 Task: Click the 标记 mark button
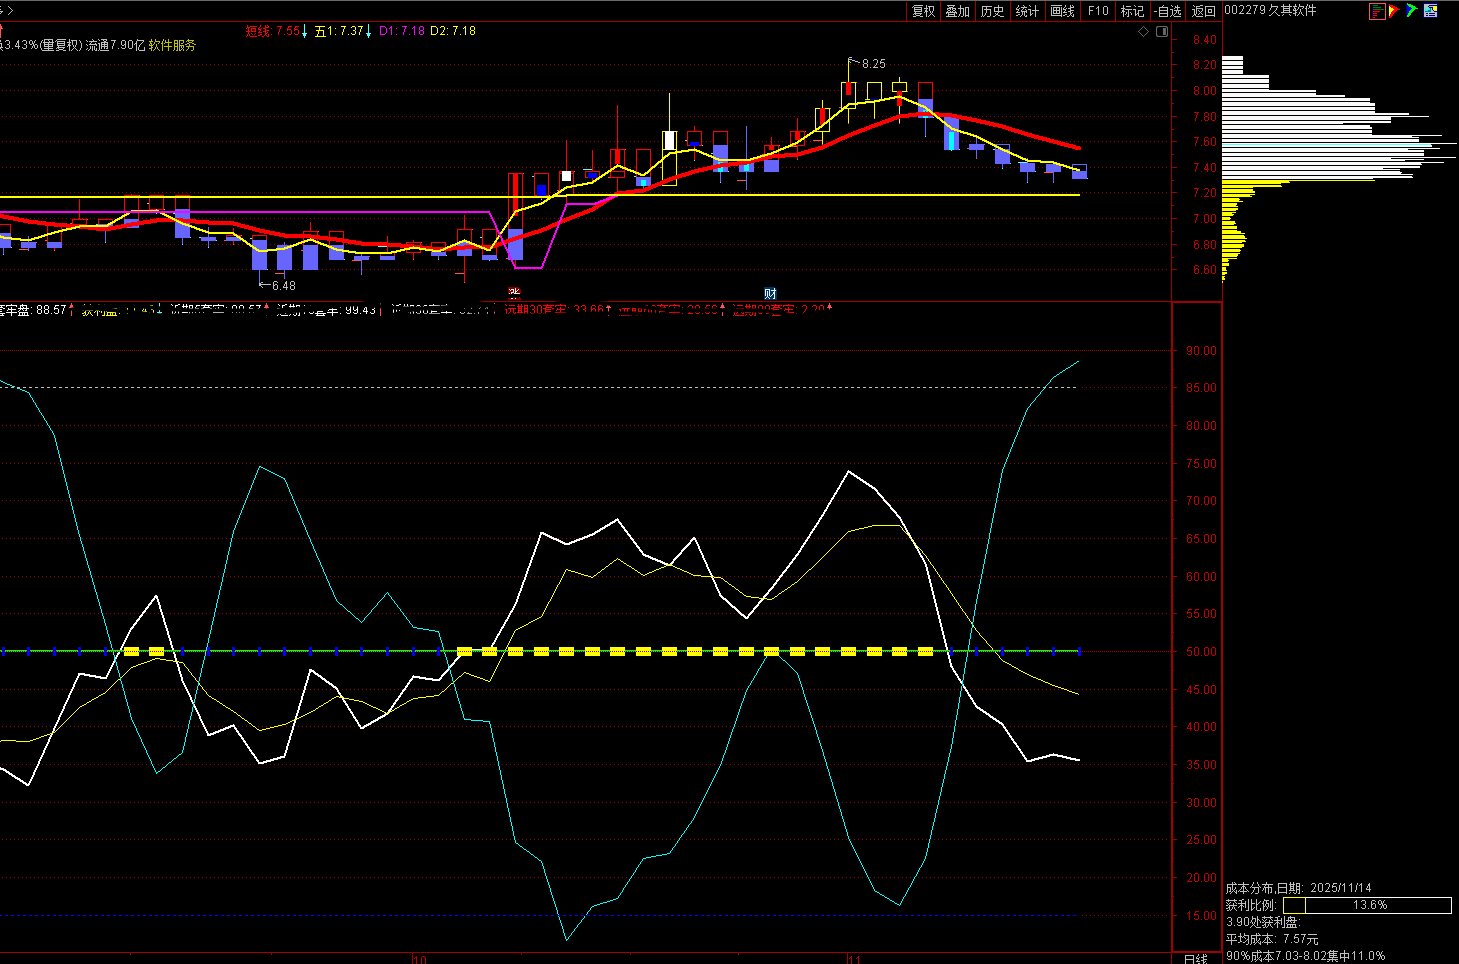tap(1132, 11)
